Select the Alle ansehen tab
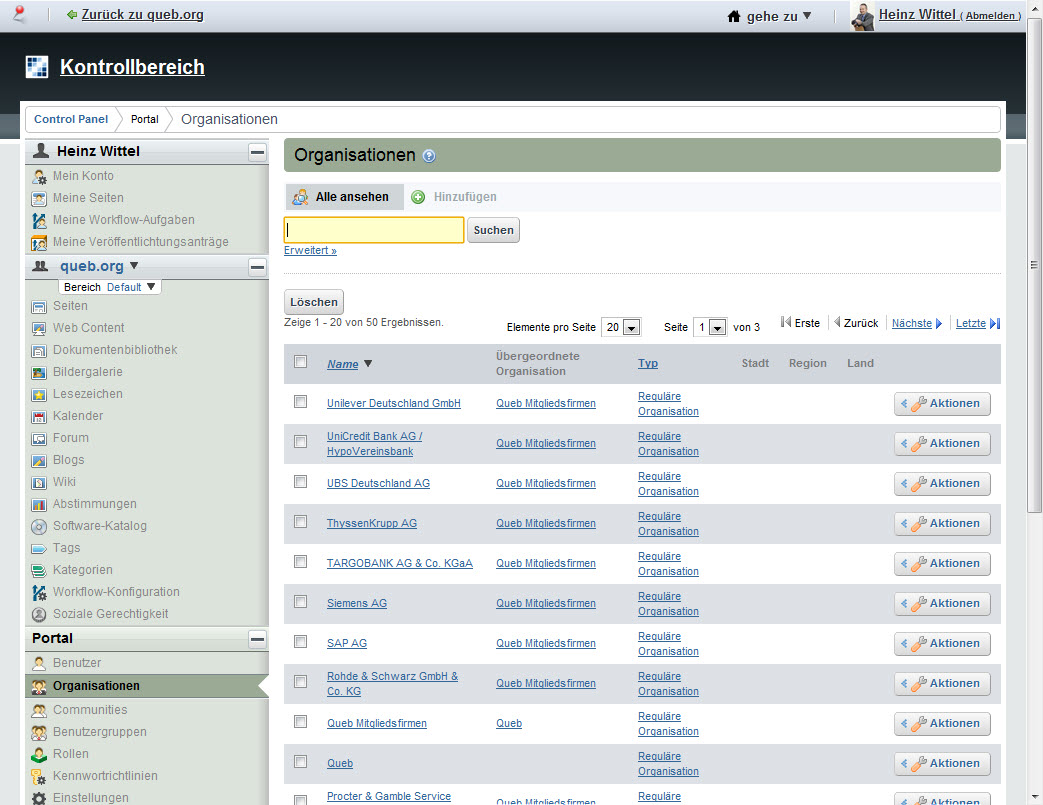This screenshot has height=805, width=1043. (344, 197)
